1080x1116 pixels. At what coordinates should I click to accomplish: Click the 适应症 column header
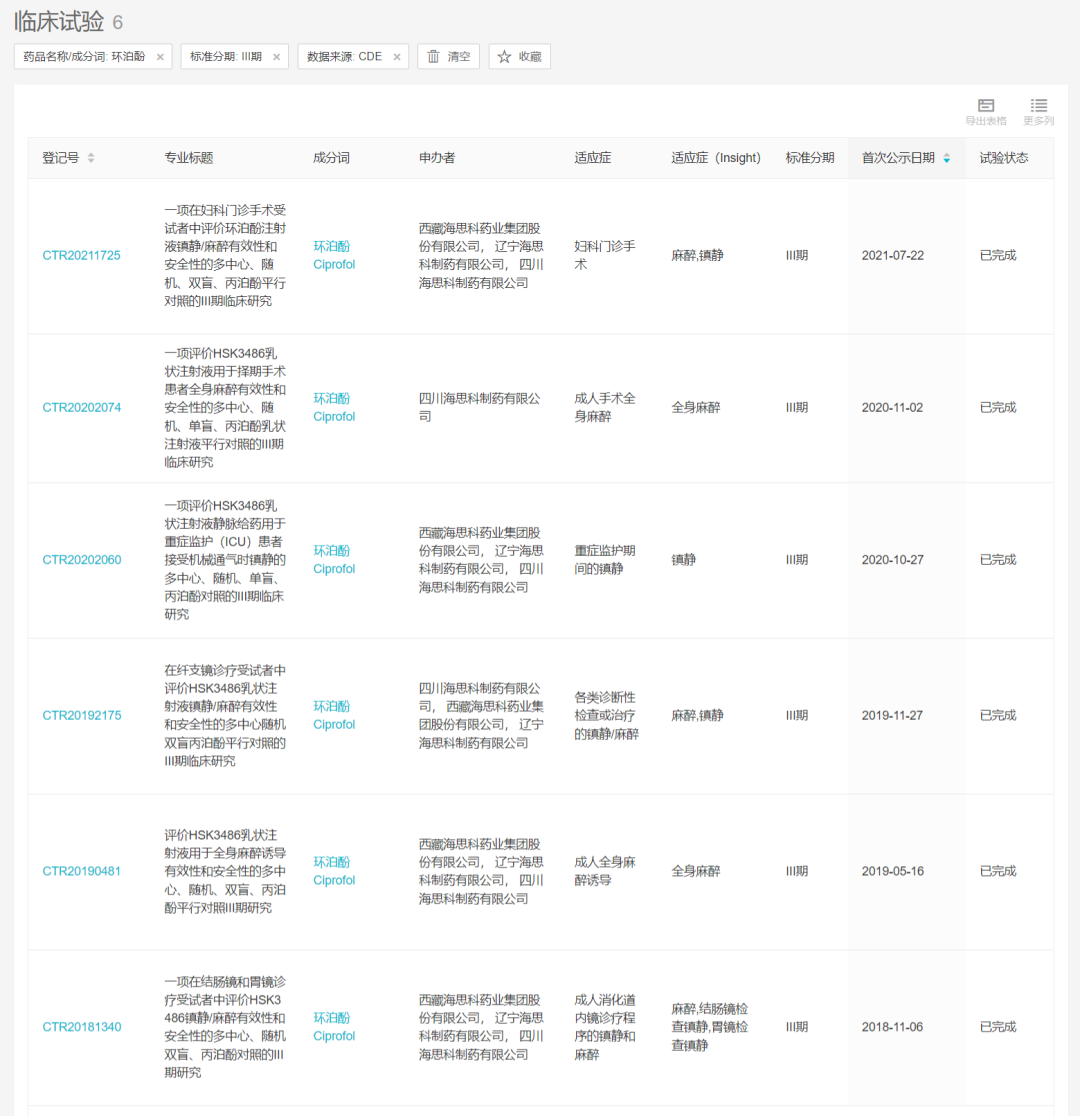tap(592, 158)
